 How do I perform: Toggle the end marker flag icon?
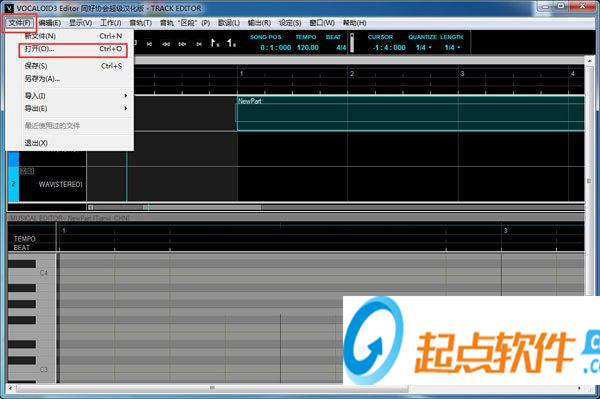(x=232, y=43)
